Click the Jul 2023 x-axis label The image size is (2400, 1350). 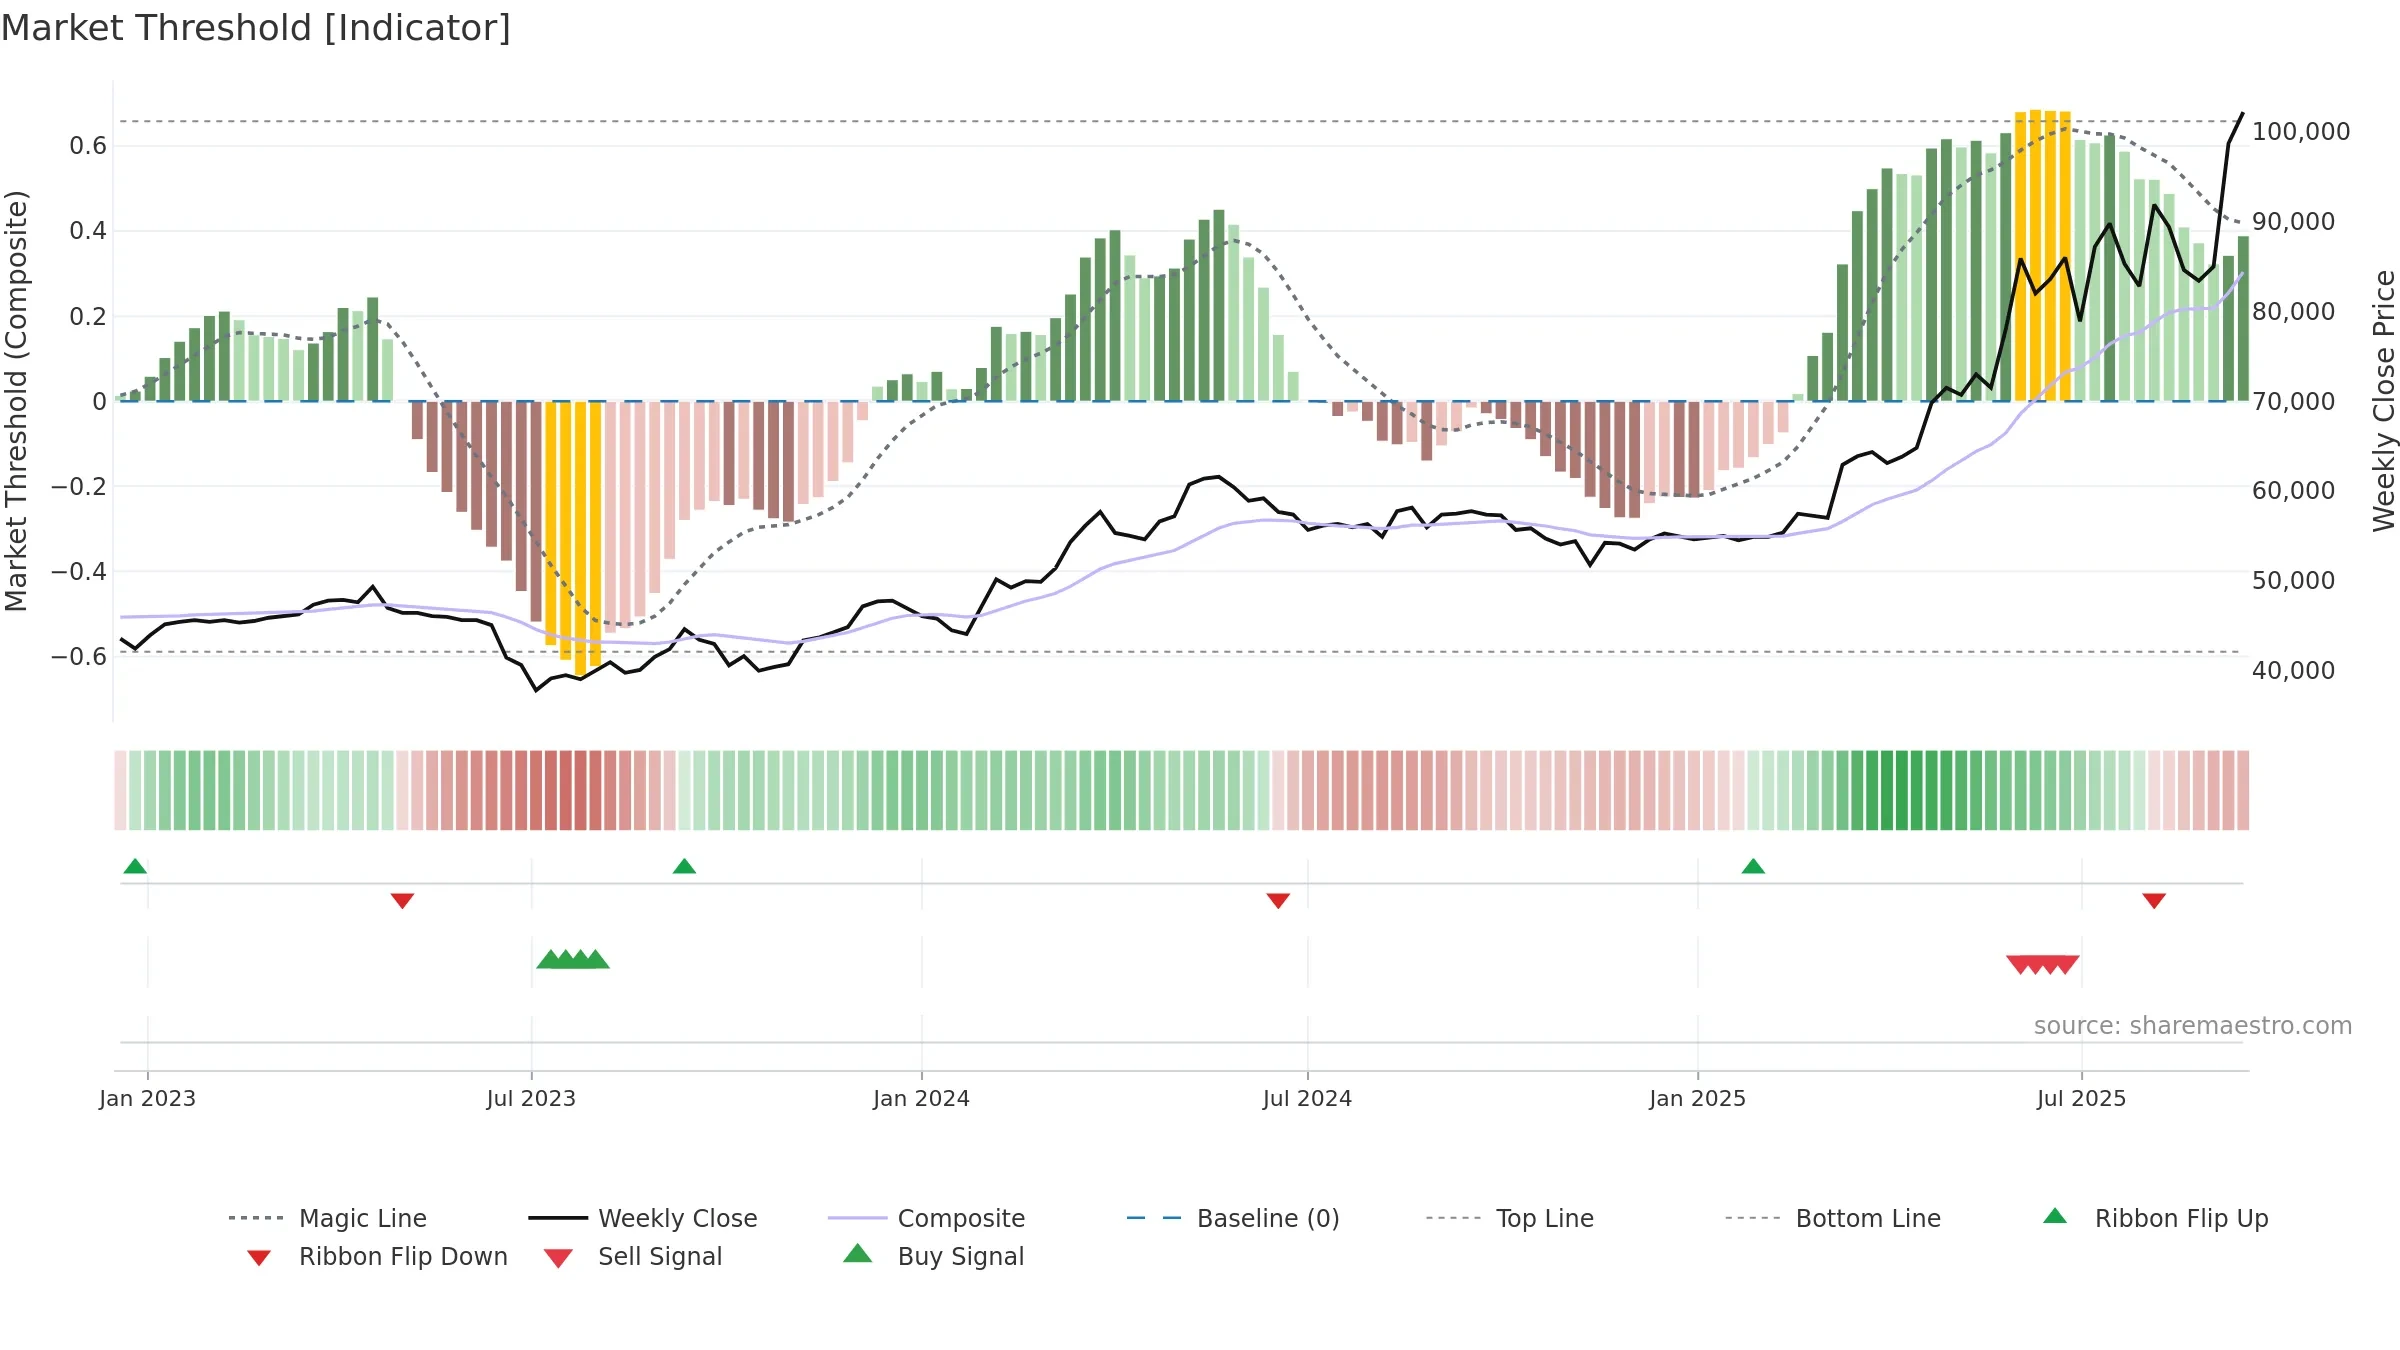coord(531,1098)
